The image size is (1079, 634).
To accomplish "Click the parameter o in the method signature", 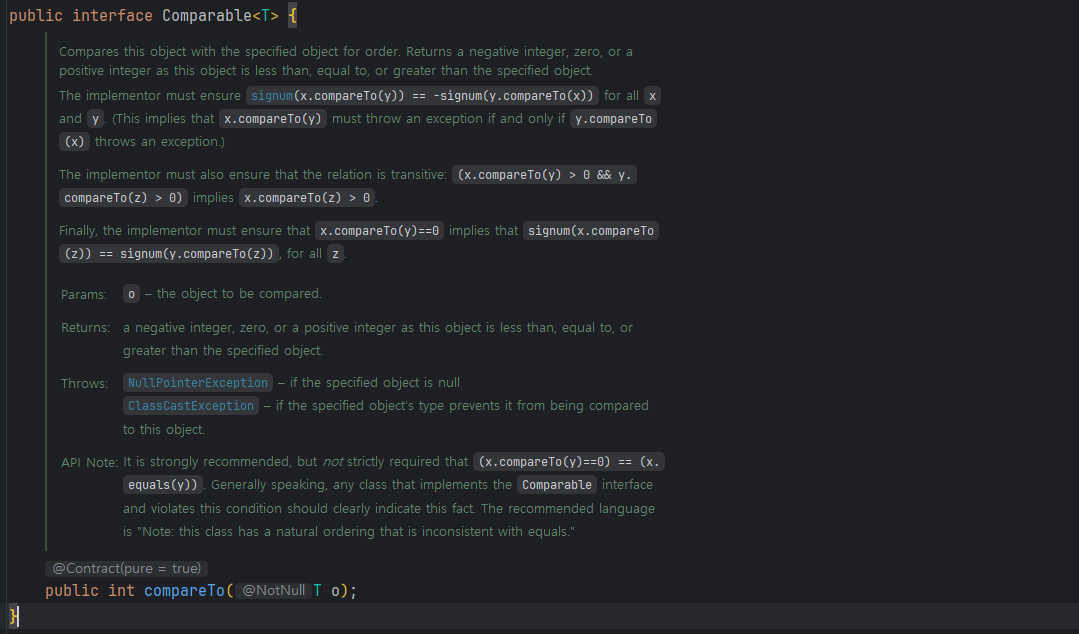I will coord(335,591).
